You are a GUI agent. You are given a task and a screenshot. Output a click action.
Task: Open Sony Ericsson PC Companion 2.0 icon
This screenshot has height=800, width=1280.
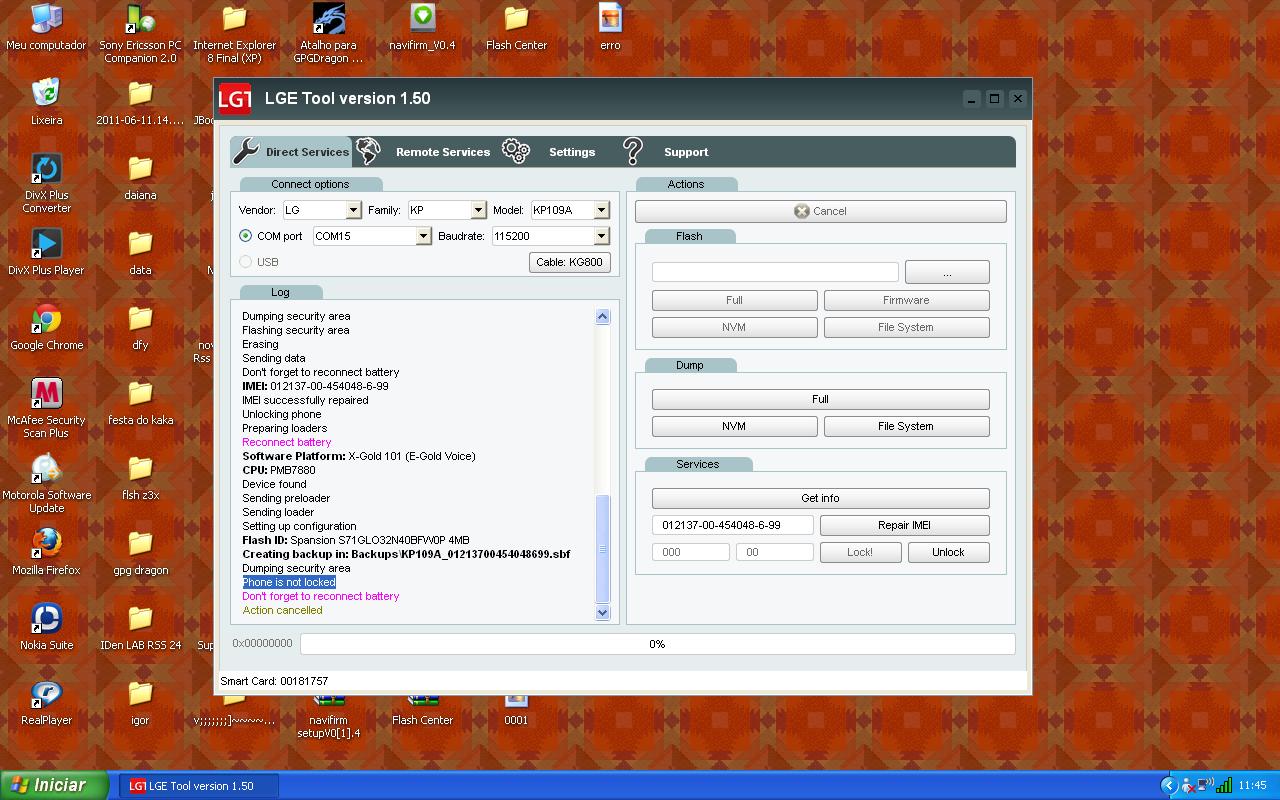(x=140, y=33)
